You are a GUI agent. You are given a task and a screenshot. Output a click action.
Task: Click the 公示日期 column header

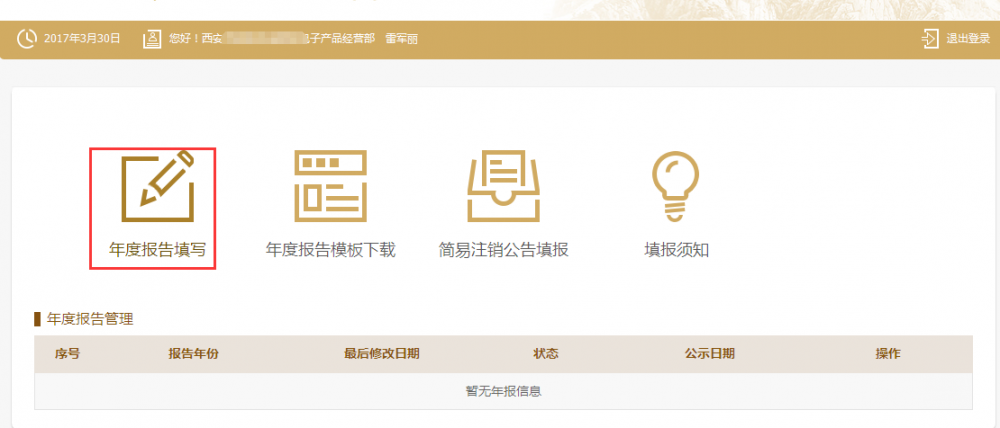click(x=709, y=354)
